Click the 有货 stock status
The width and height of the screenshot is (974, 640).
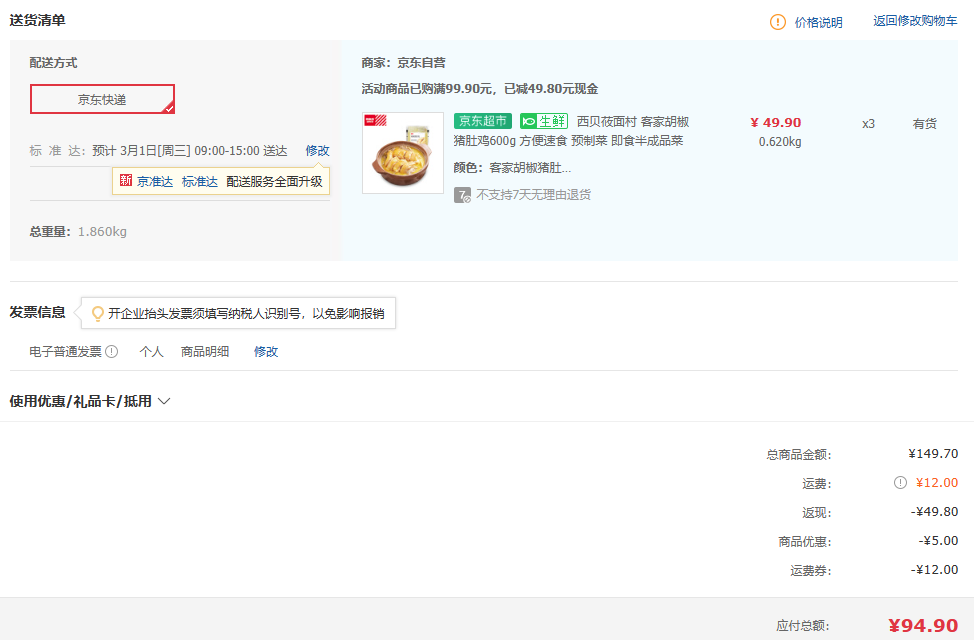924,124
